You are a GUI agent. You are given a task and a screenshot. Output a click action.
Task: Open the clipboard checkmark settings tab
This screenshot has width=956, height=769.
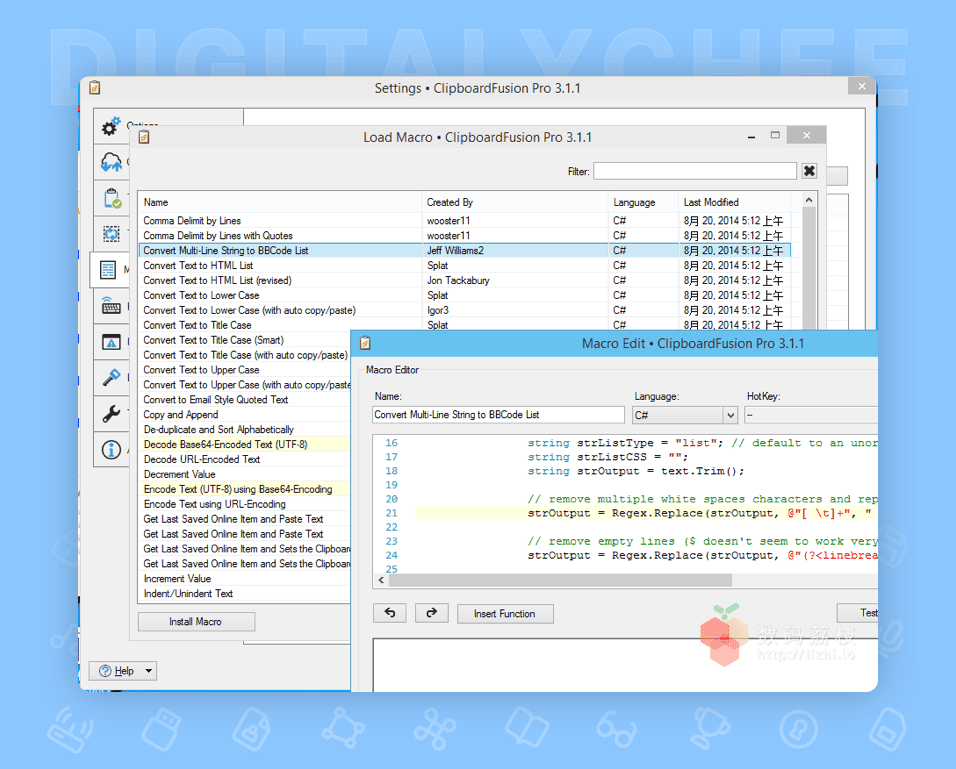112,198
